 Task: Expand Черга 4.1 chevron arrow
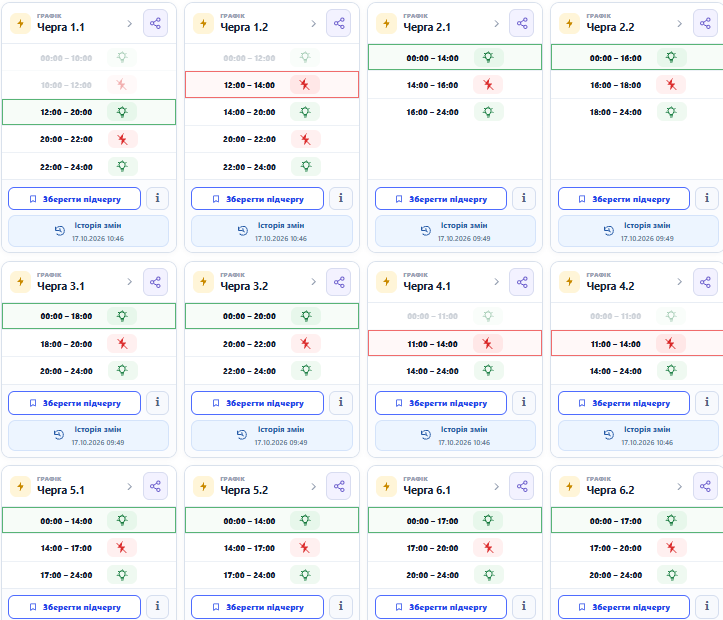(497, 282)
